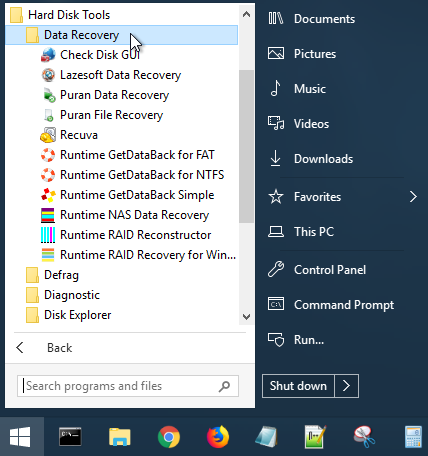The image size is (428, 456).
Task: Click the search magnifier icon
Action: 225,386
